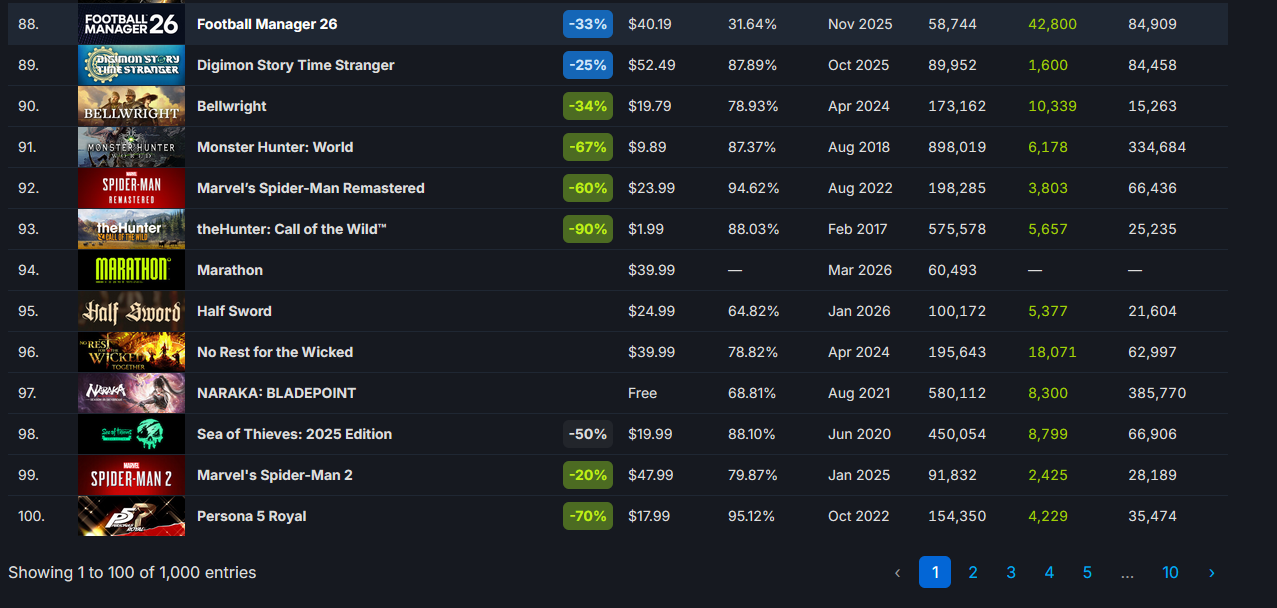Open the Marathon game thumbnail
The height and width of the screenshot is (608, 1277).
tap(131, 270)
